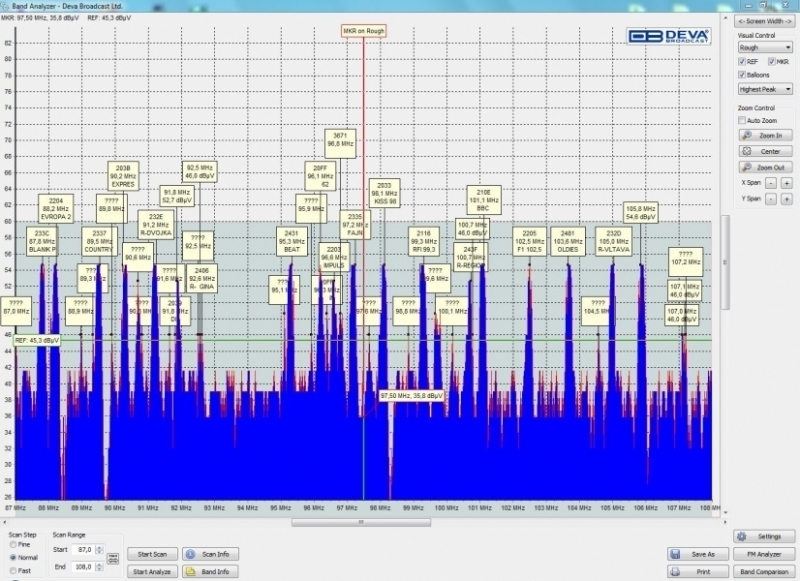Click the Band Analyzer app icon in title bar
The width and height of the screenshot is (800, 581).
tap(5, 6)
